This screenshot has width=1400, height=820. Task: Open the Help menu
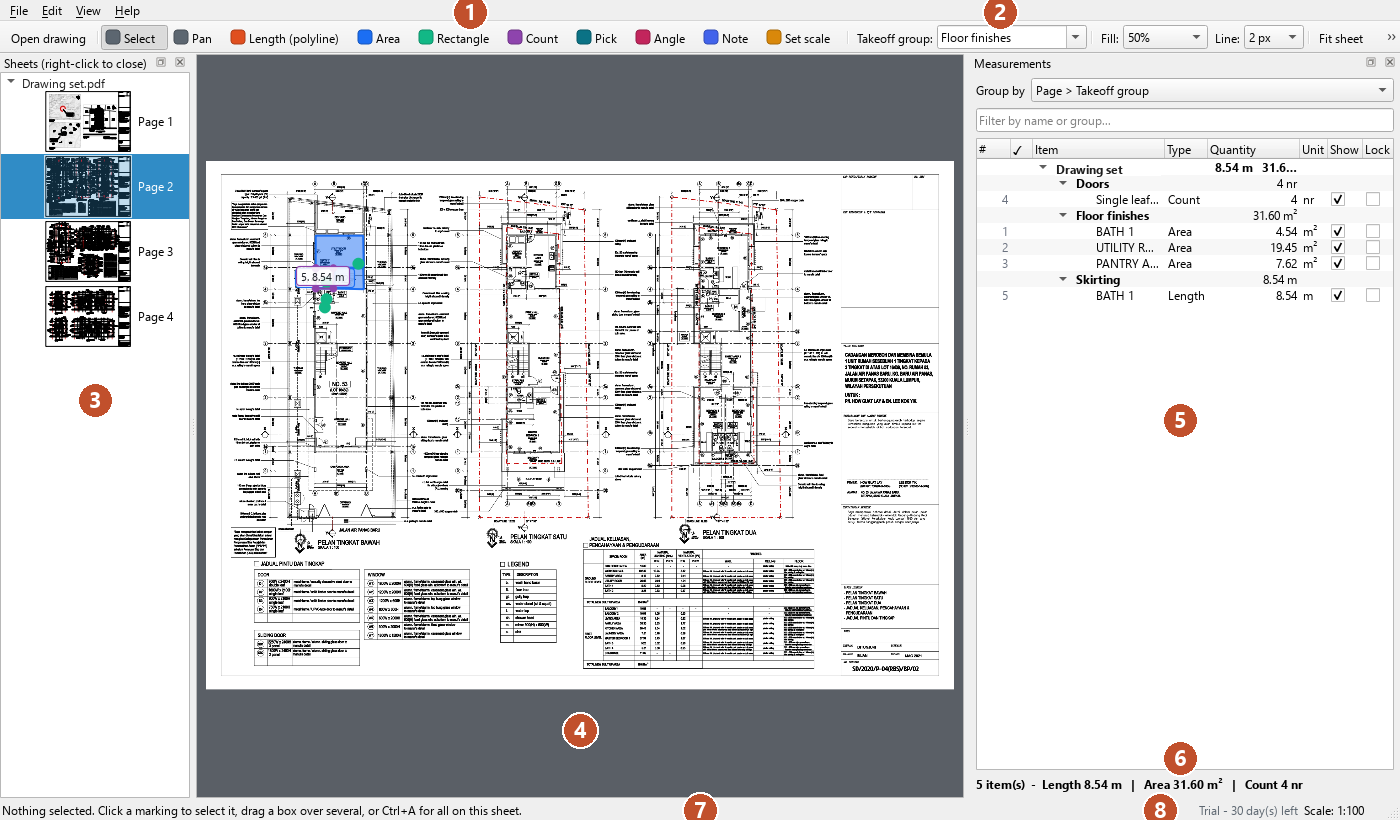[127, 11]
